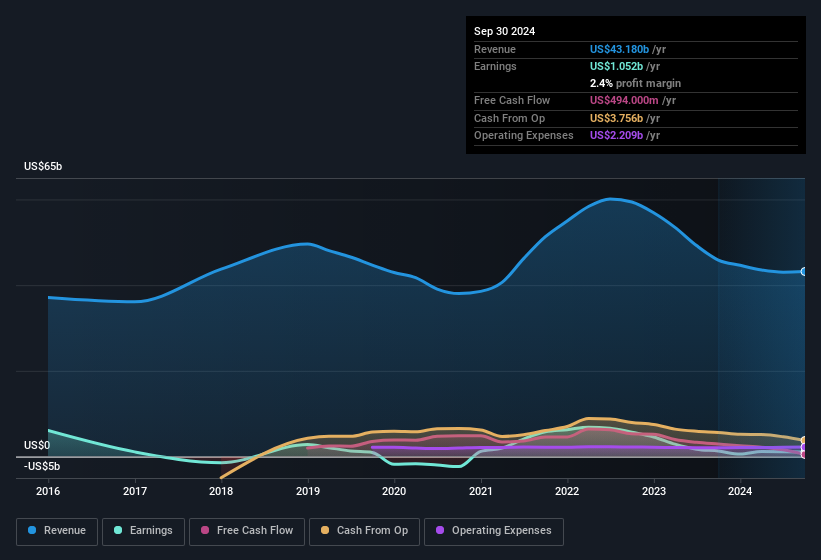The image size is (821, 560).
Task: Click the teal Earnings legend dot
Action: coord(118,530)
